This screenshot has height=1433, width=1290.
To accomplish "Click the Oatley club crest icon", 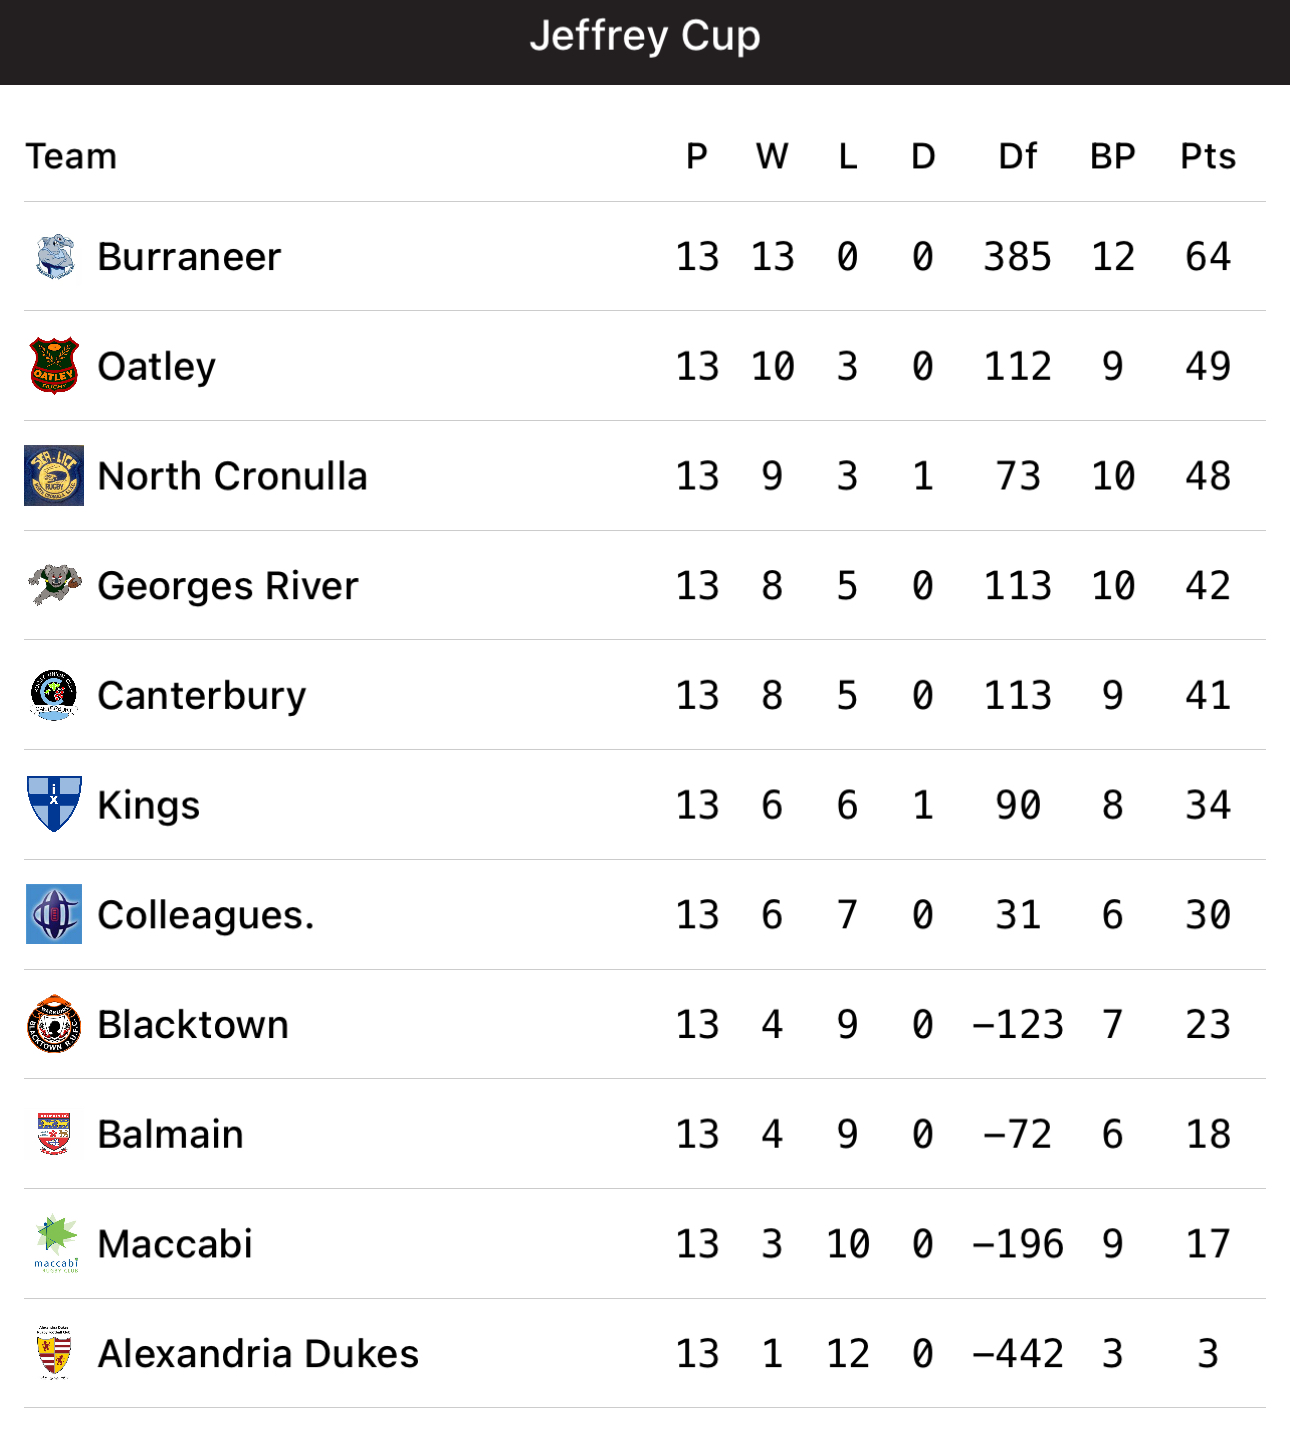I will tap(54, 366).
